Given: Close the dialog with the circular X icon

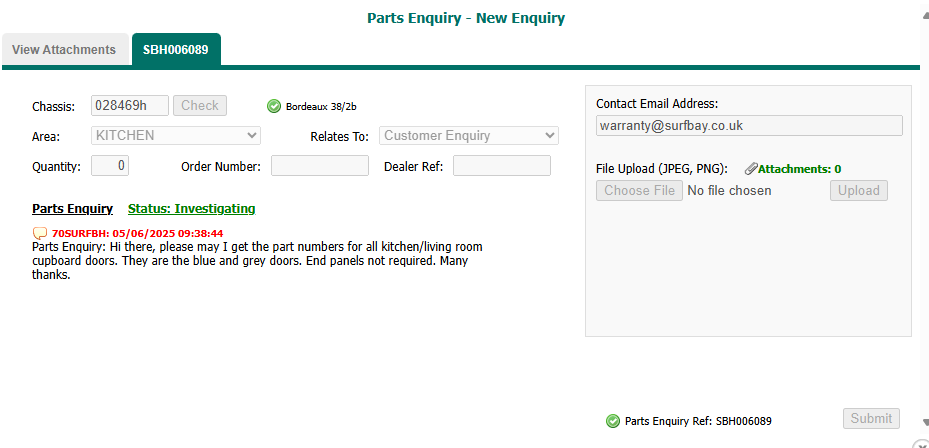Looking at the screenshot, I should tap(921, 445).
